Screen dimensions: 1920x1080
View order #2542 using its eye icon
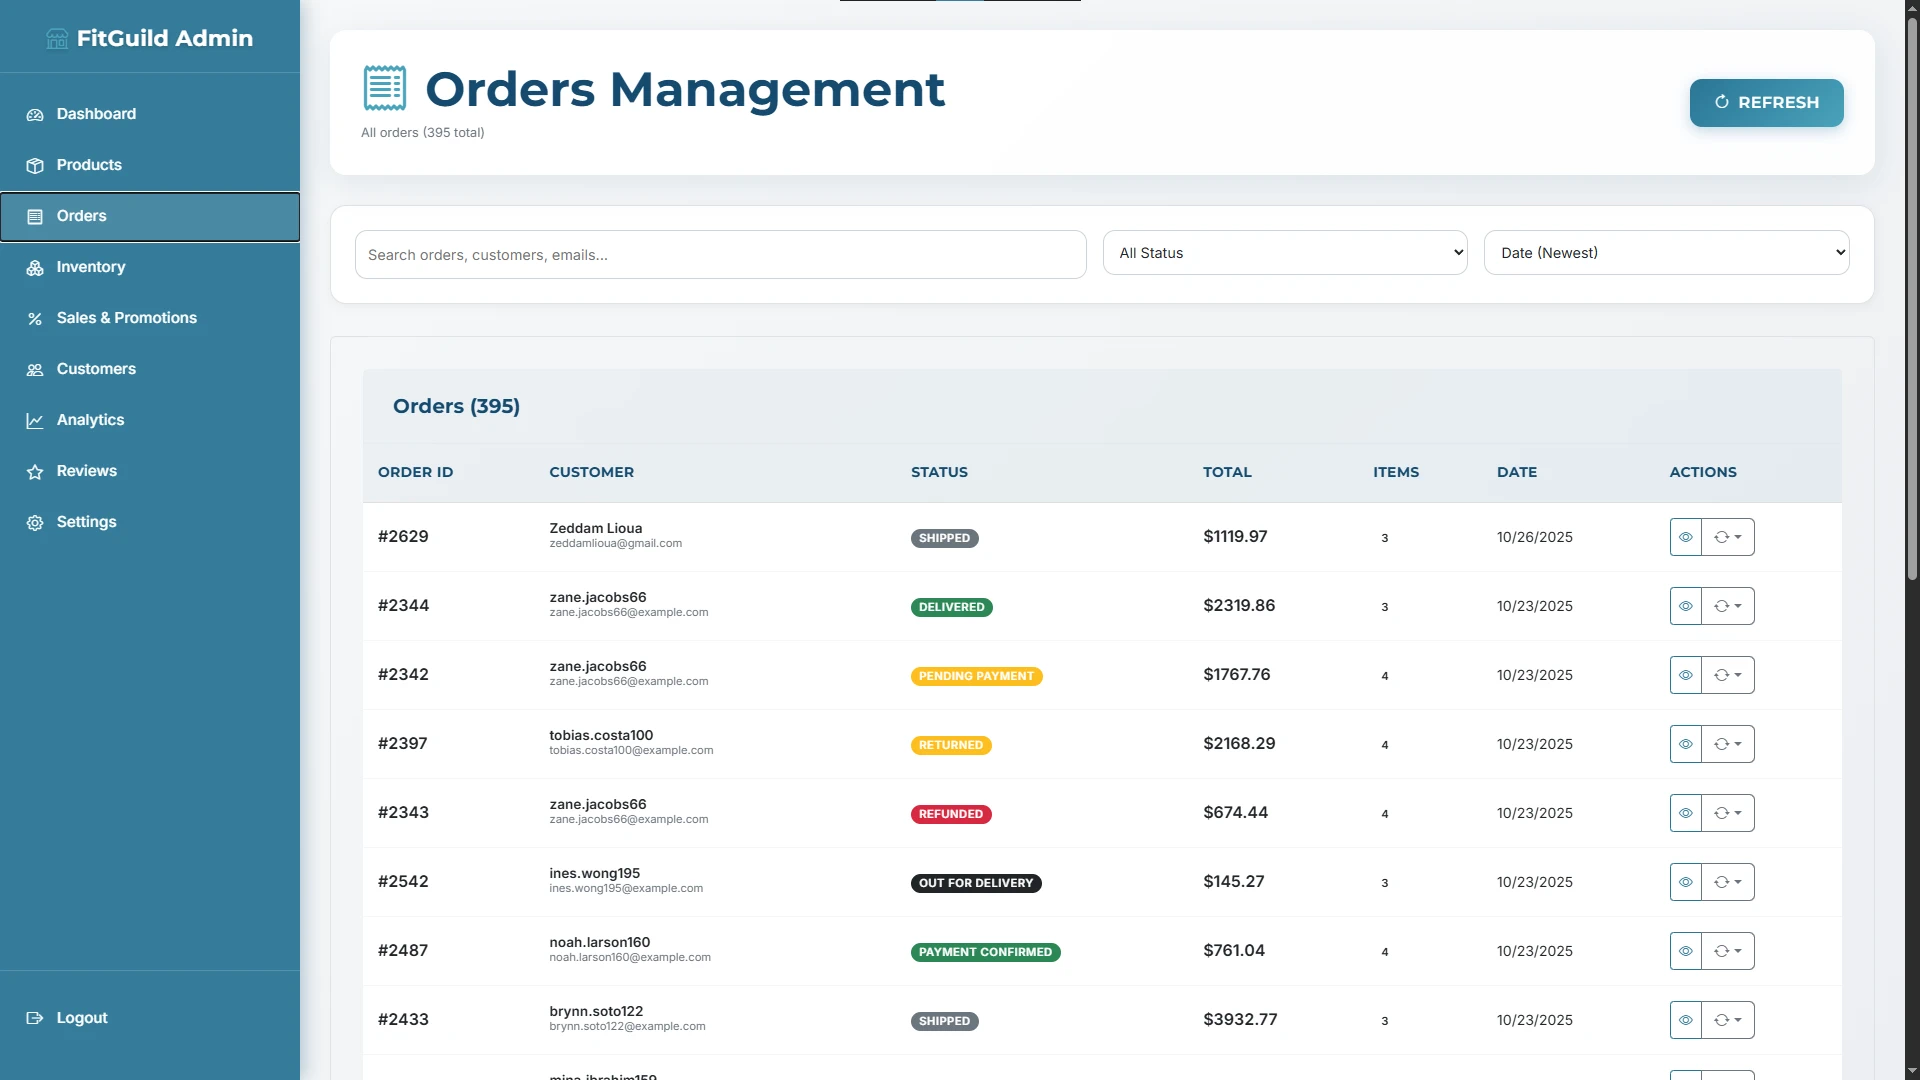tap(1686, 882)
